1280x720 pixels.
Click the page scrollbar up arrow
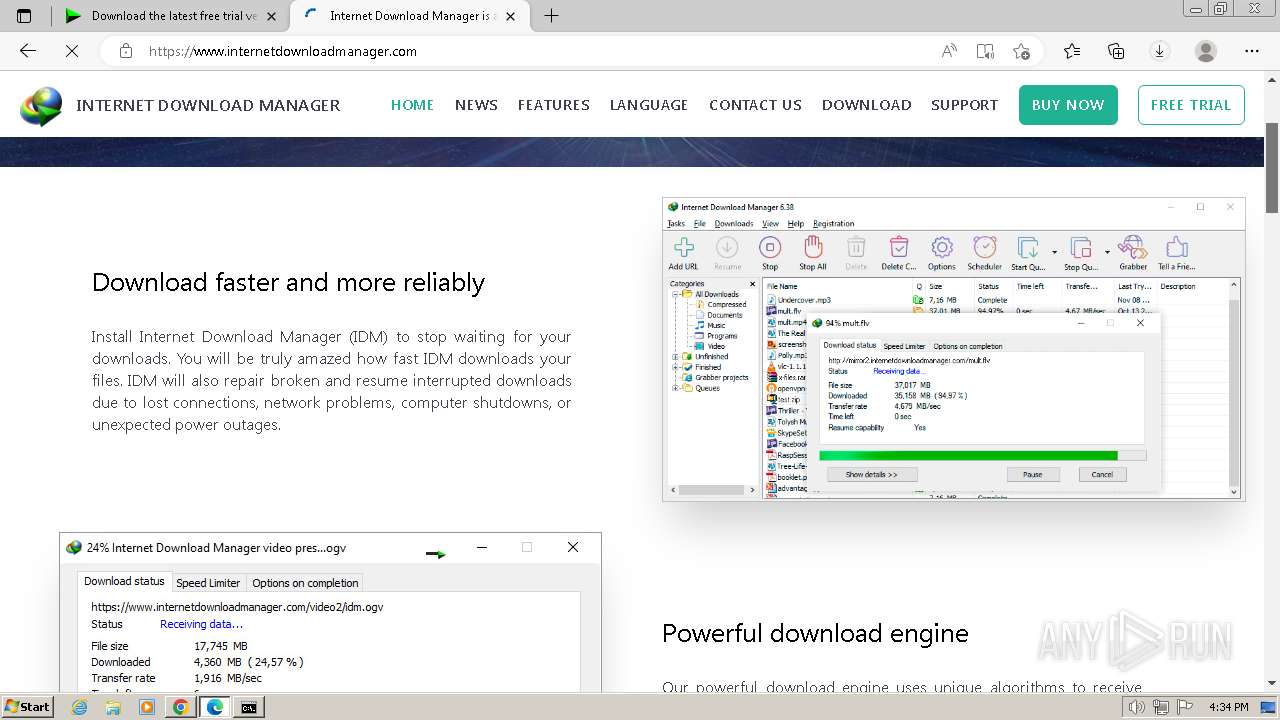[x=1272, y=79]
